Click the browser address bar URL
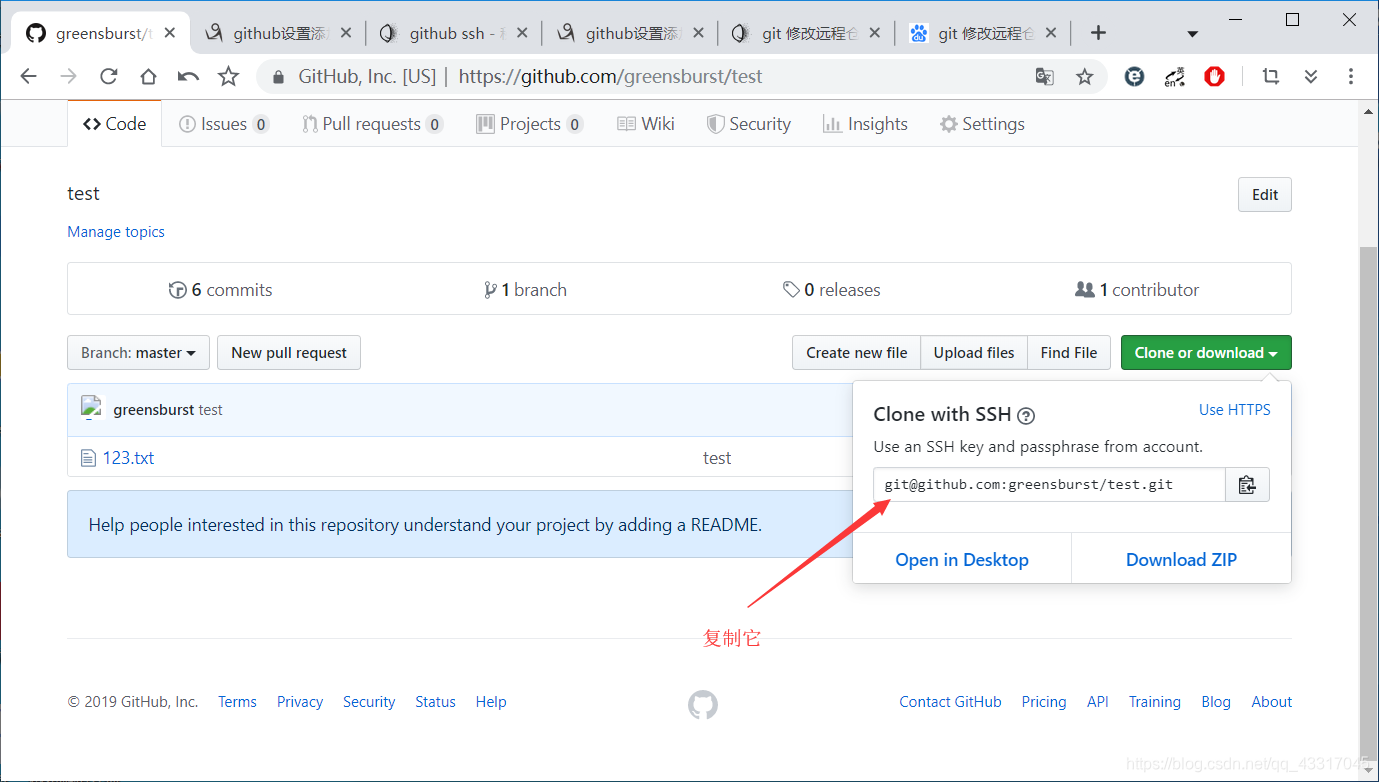The height and width of the screenshot is (782, 1379). 610,76
